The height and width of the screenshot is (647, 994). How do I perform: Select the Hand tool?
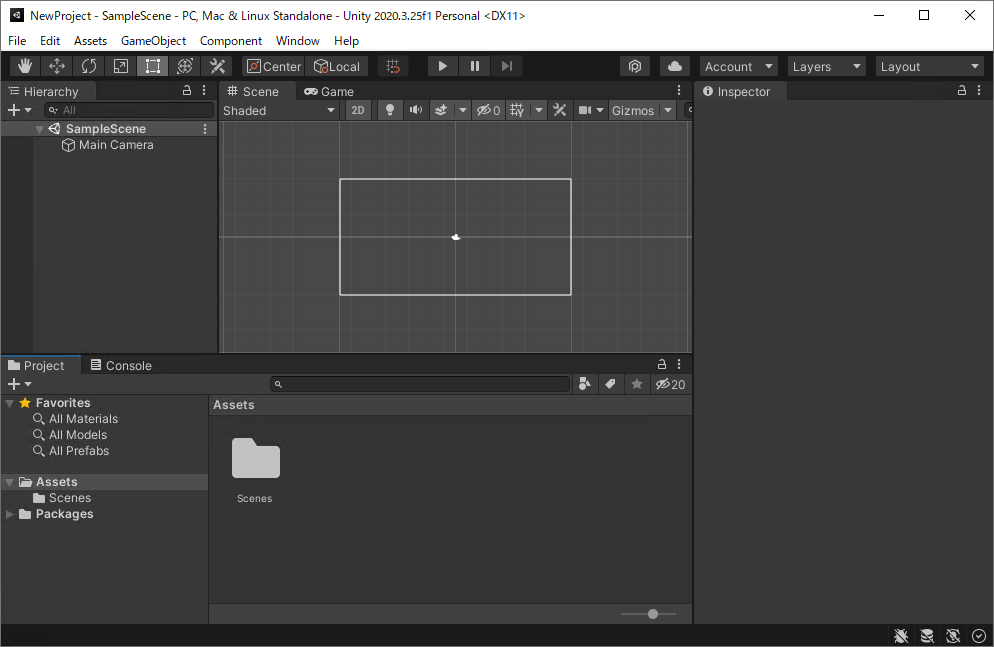pyautogui.click(x=25, y=66)
